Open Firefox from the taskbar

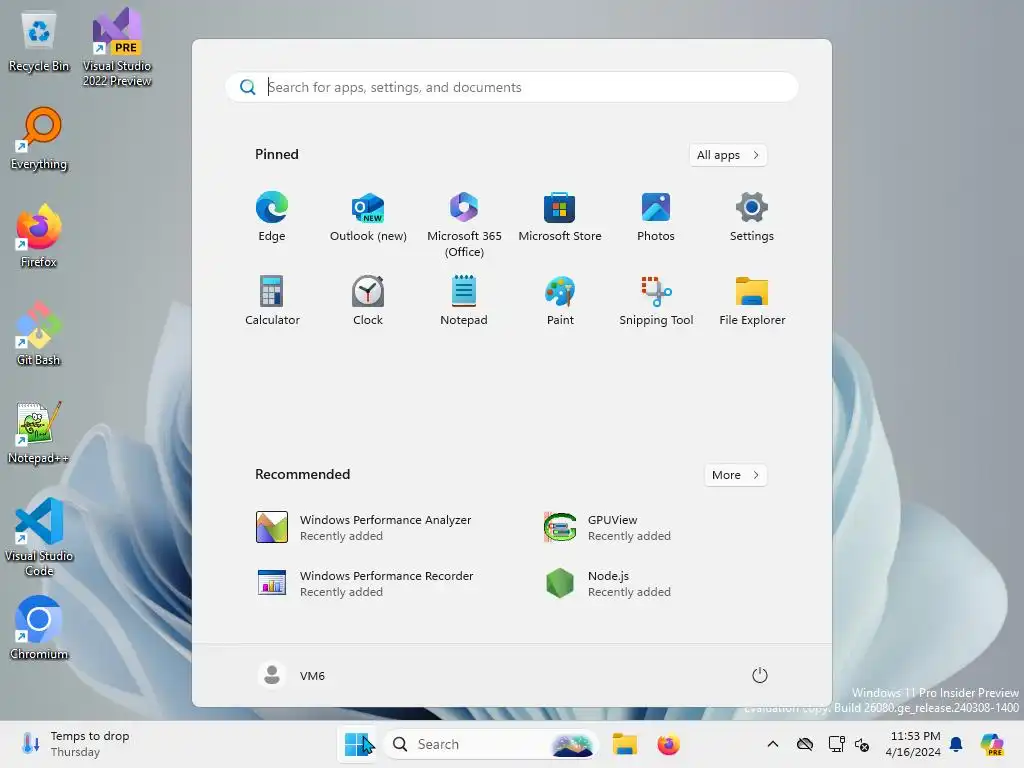668,744
